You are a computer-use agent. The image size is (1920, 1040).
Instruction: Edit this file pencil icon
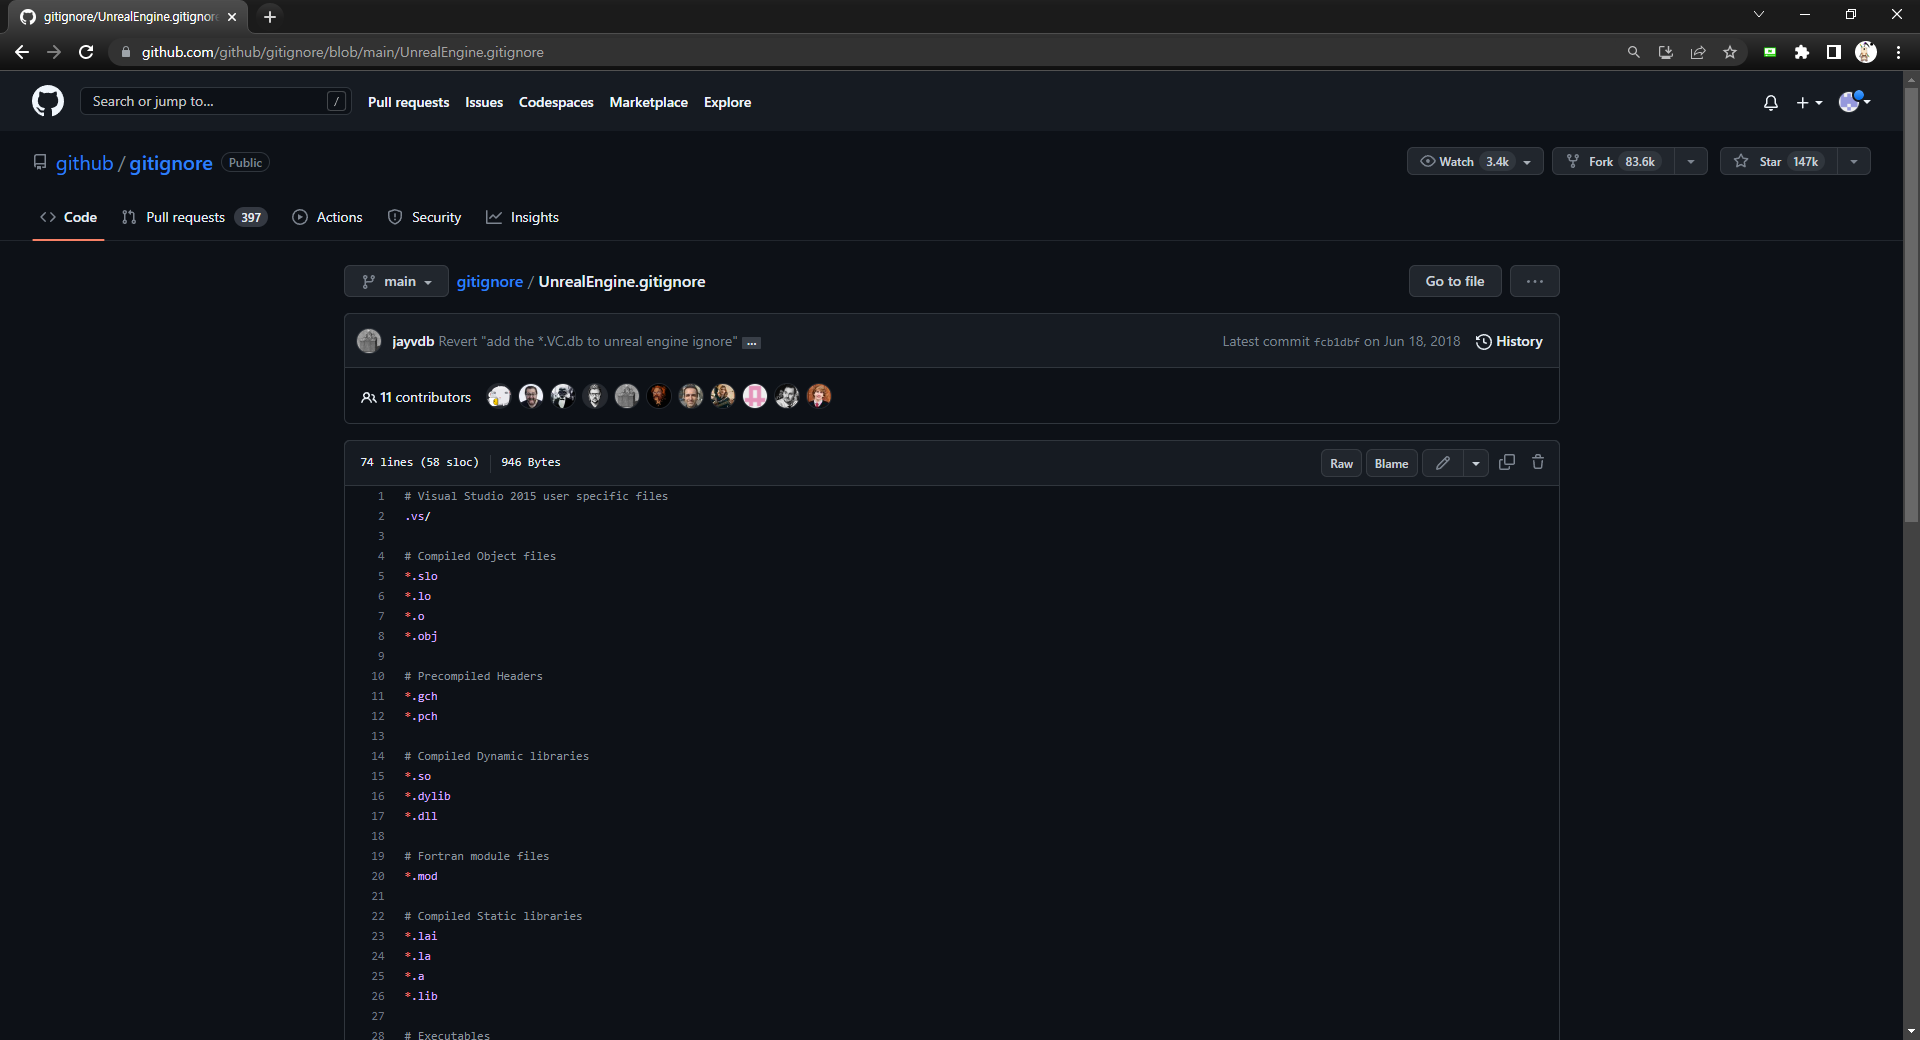click(1443, 463)
